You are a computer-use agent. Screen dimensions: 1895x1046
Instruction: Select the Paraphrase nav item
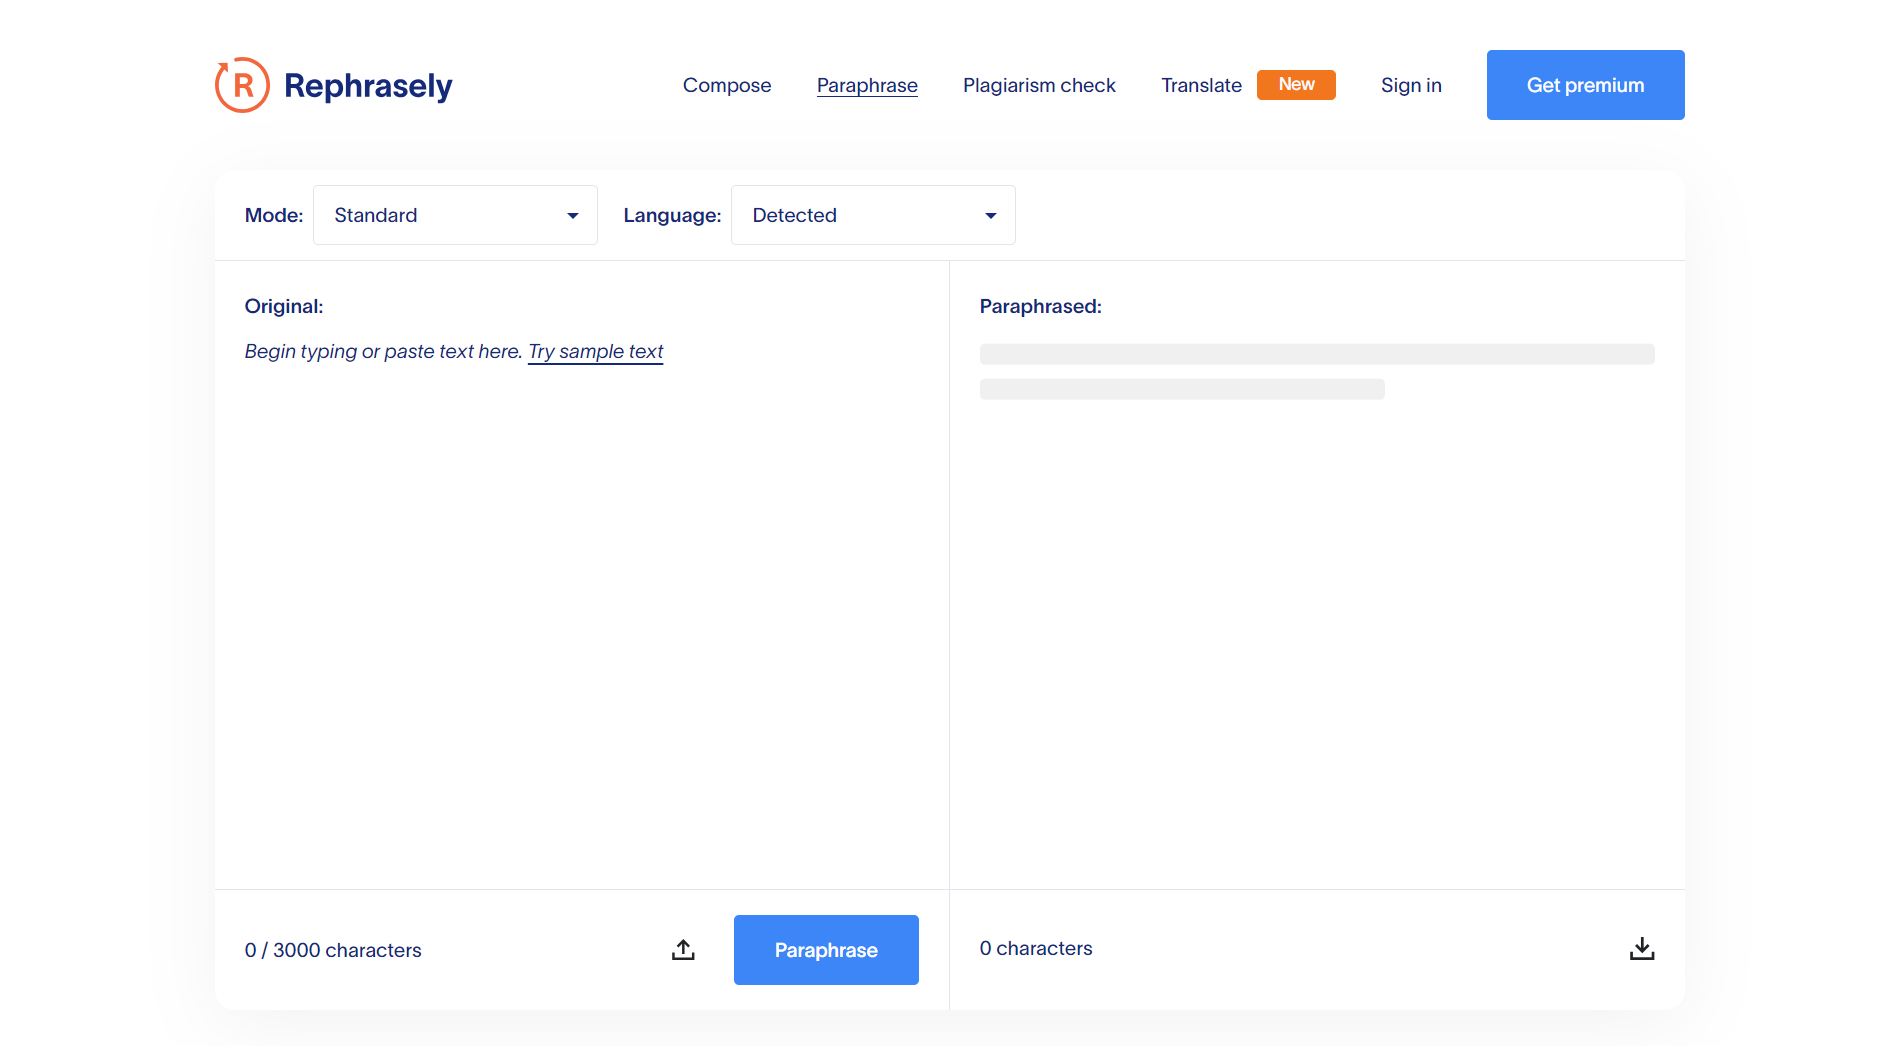click(x=867, y=85)
